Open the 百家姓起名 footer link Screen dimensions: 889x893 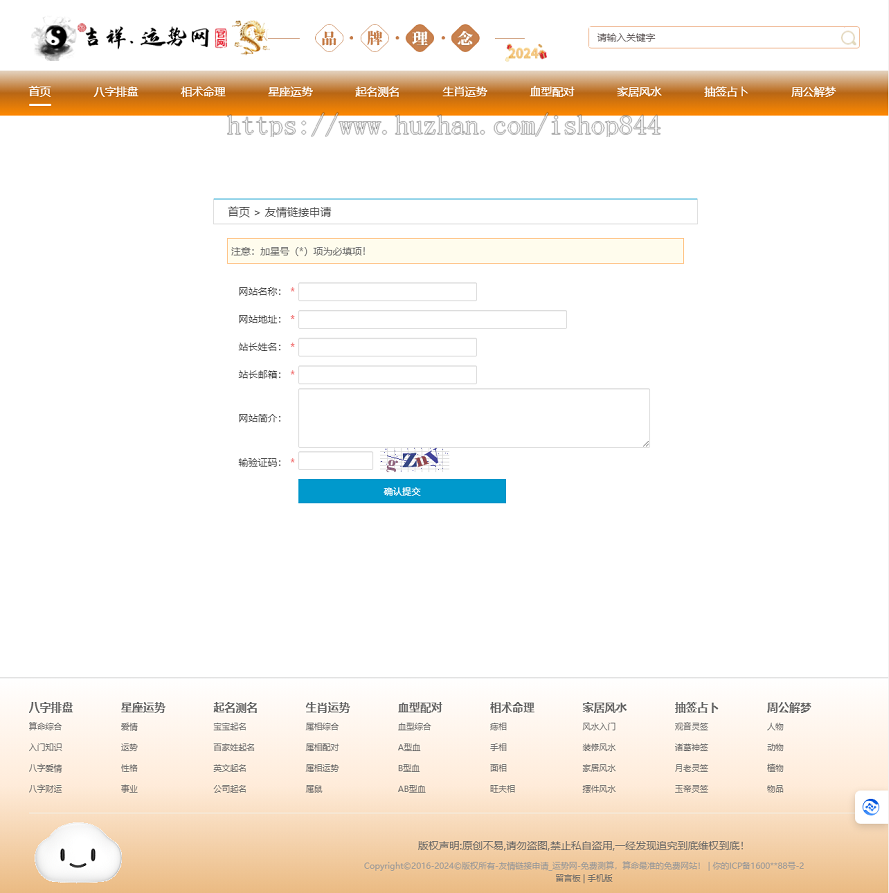(234, 747)
